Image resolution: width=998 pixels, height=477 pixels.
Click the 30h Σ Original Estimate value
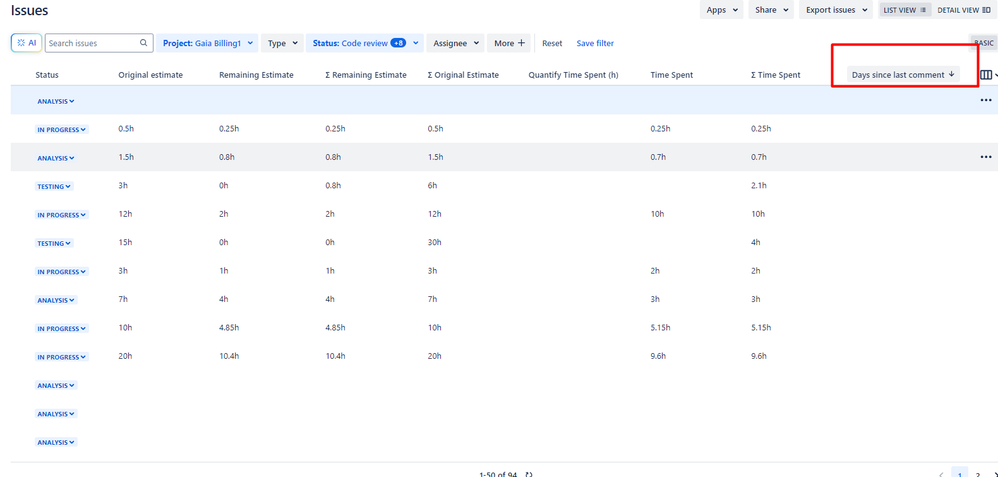point(434,243)
